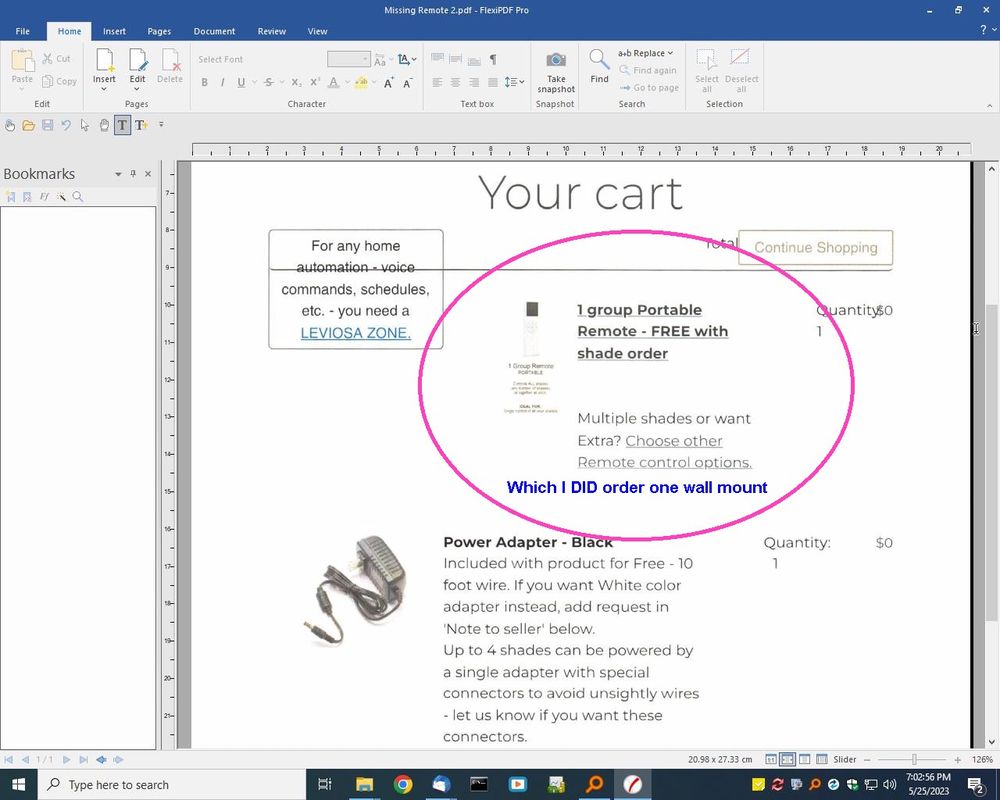Screen dimensions: 1000x800
Task: Open the File menu
Action: 23,31
